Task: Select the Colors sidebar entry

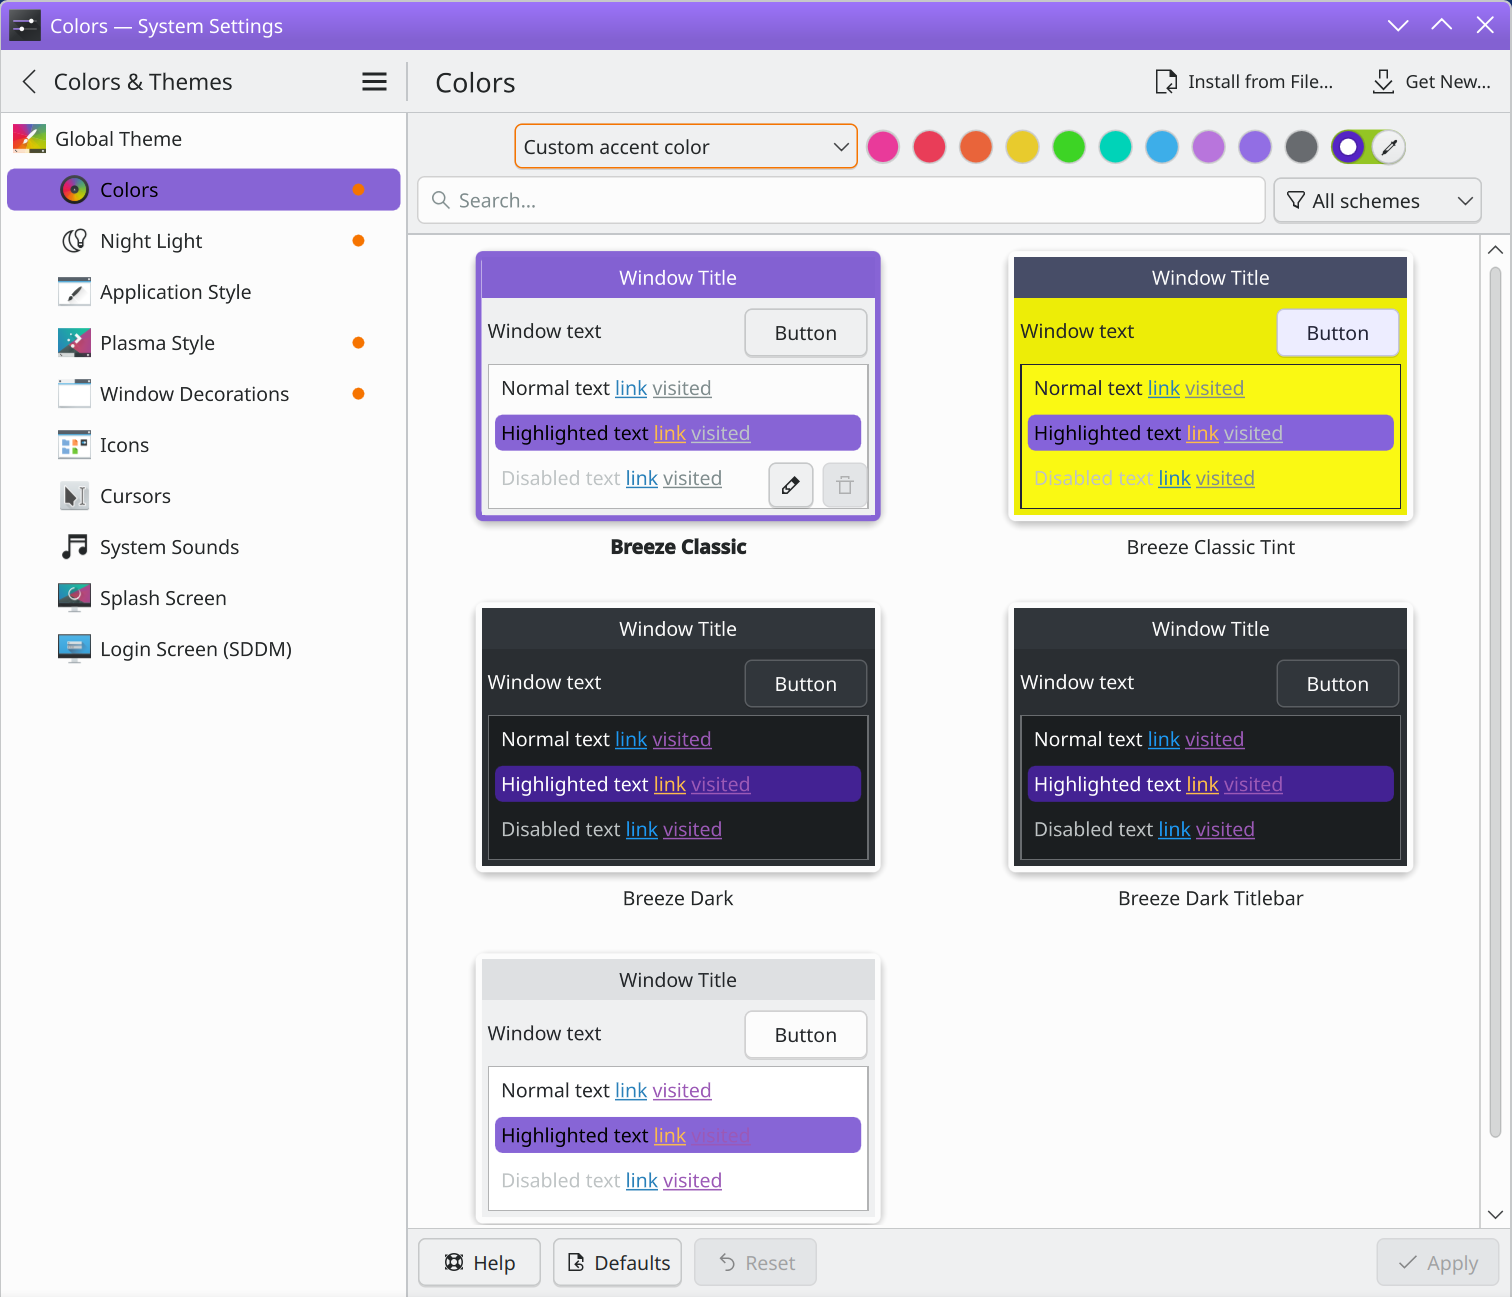Action: click(203, 190)
